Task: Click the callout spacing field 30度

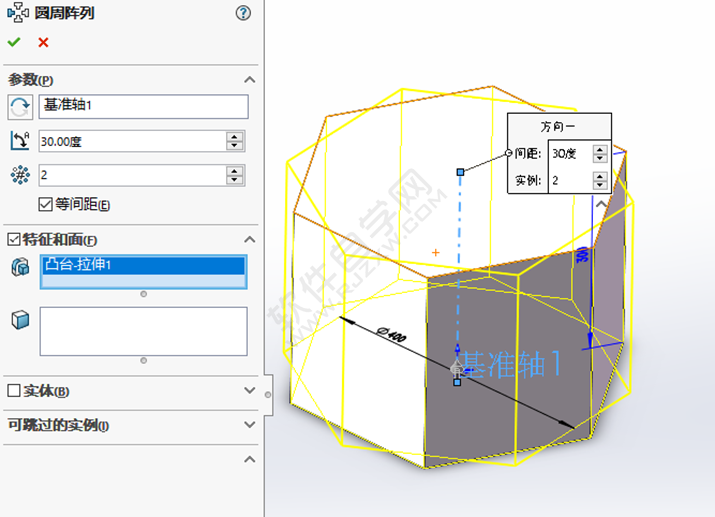Action: [x=571, y=154]
